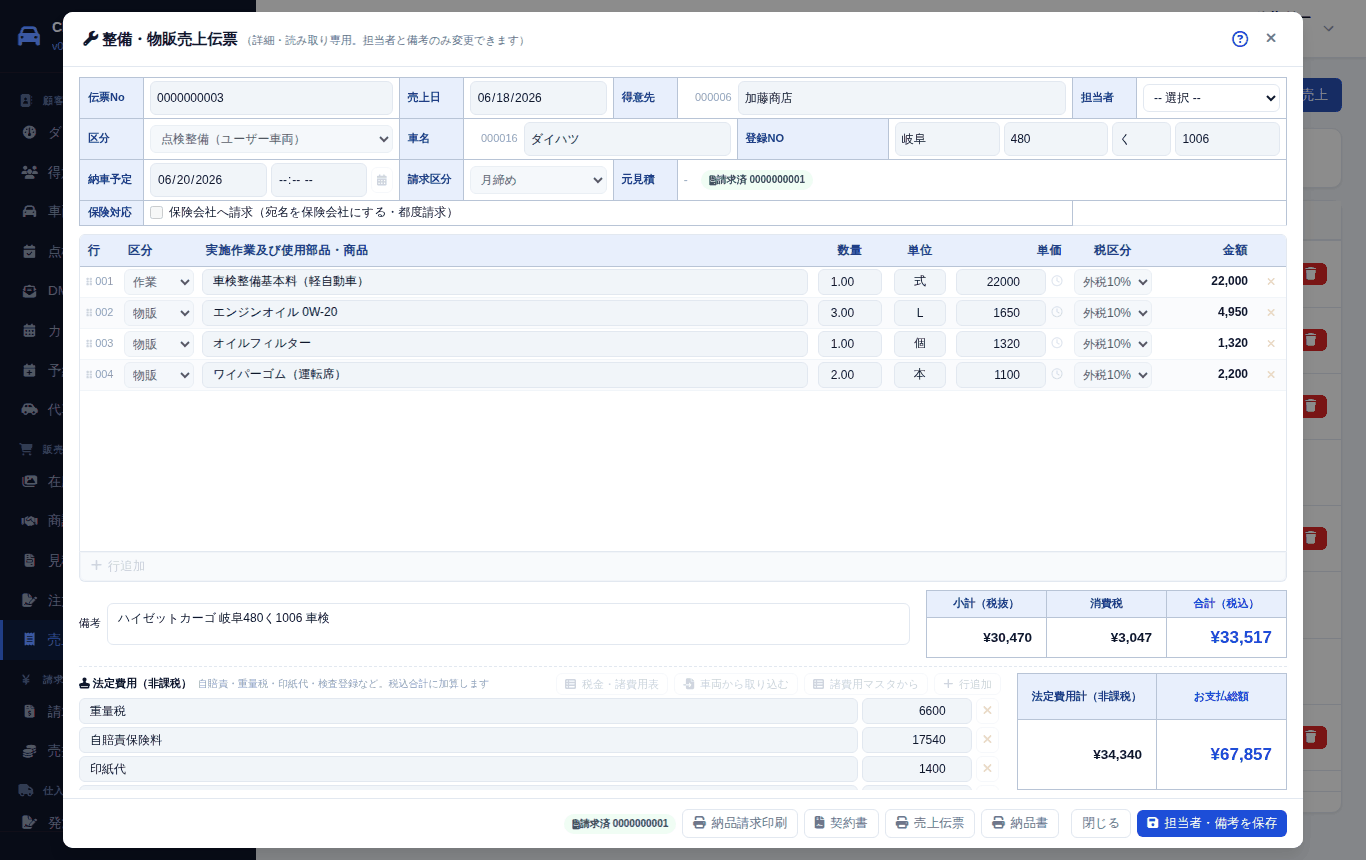The image size is (1366, 860).
Task: Click the 得意先 field showing 加藤商店
Action: 902,98
